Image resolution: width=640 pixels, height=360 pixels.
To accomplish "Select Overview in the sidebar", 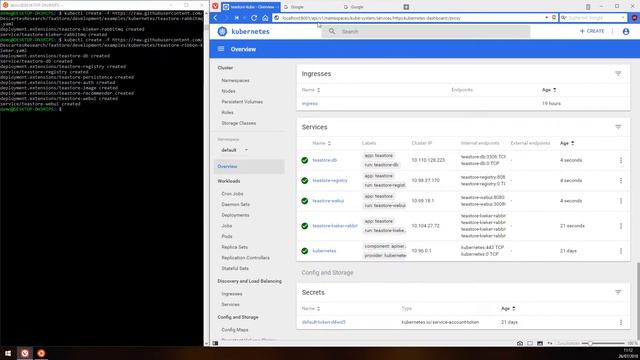I will point(249,167).
